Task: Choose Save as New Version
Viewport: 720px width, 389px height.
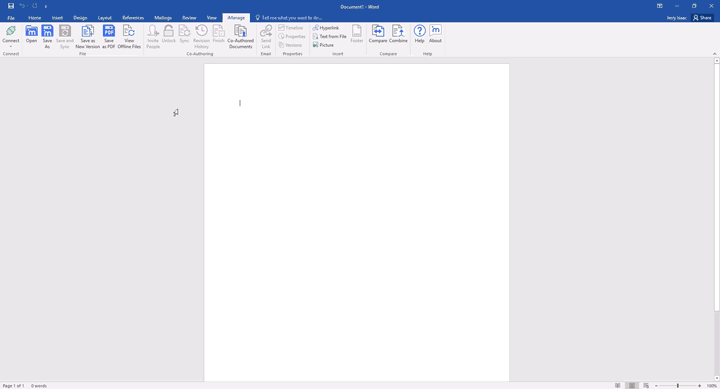Action: (87, 37)
